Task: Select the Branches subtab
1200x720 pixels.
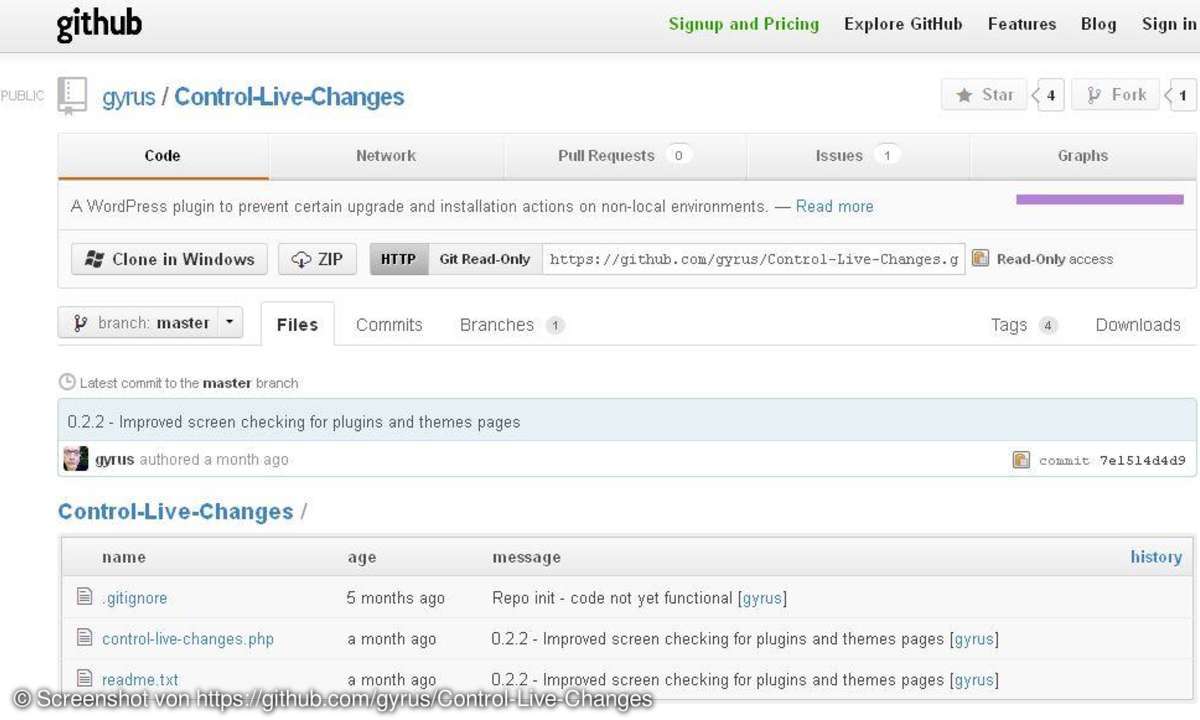Action: click(512, 325)
